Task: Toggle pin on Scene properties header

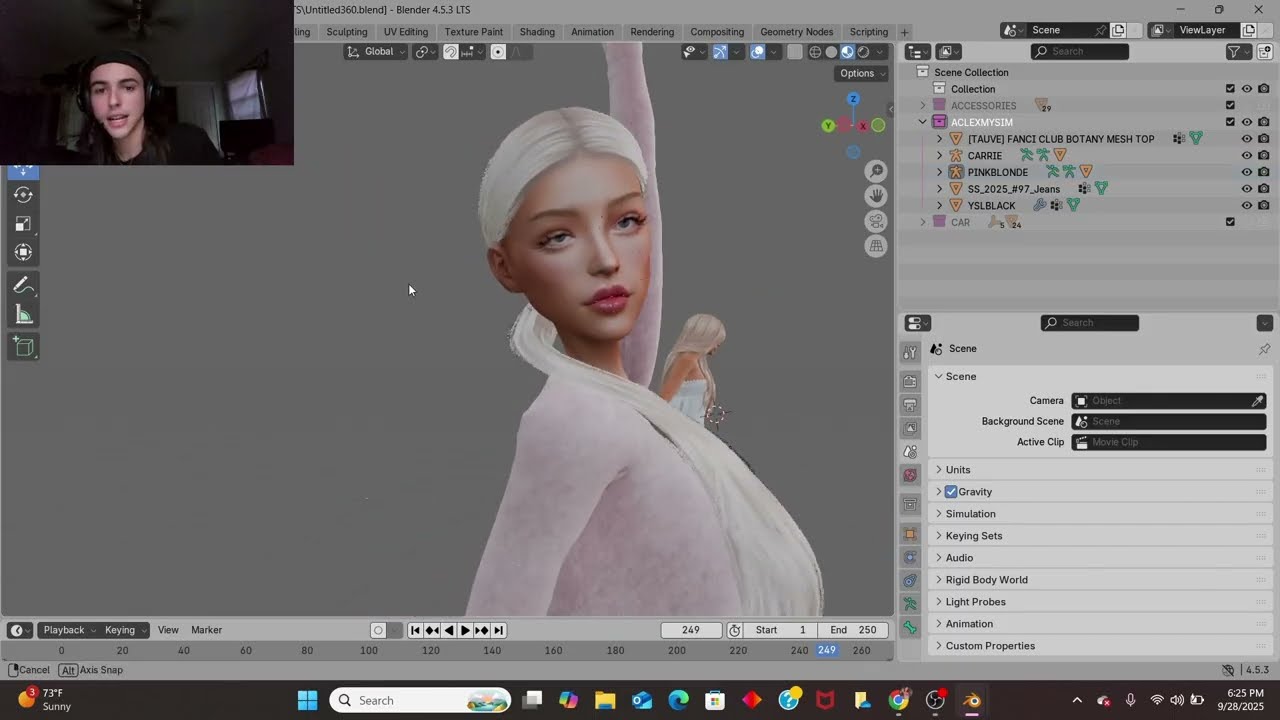Action: [1264, 349]
